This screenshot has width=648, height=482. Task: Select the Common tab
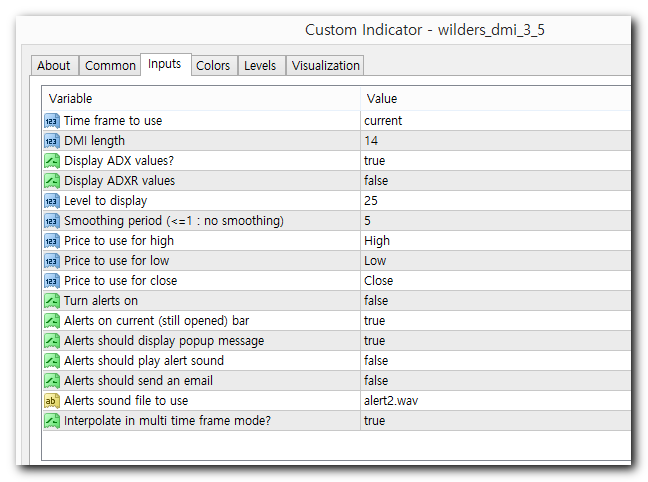coord(110,66)
